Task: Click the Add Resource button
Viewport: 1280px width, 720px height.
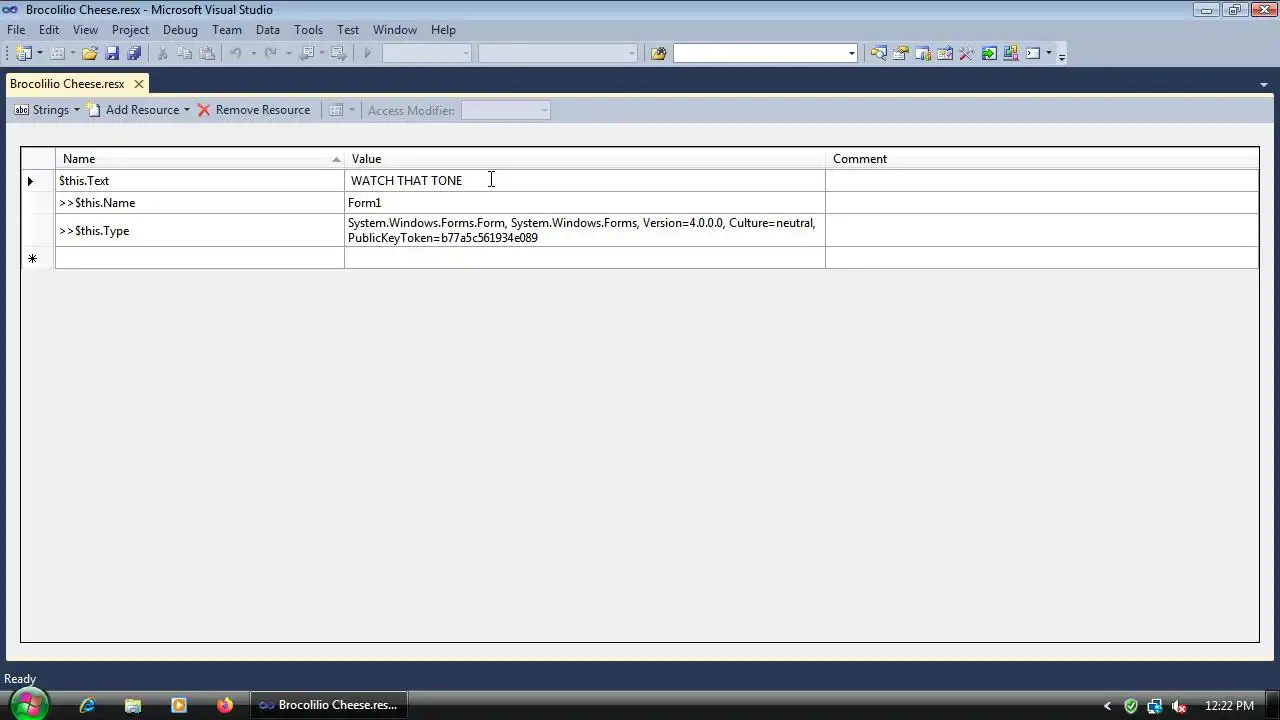Action: point(134,110)
